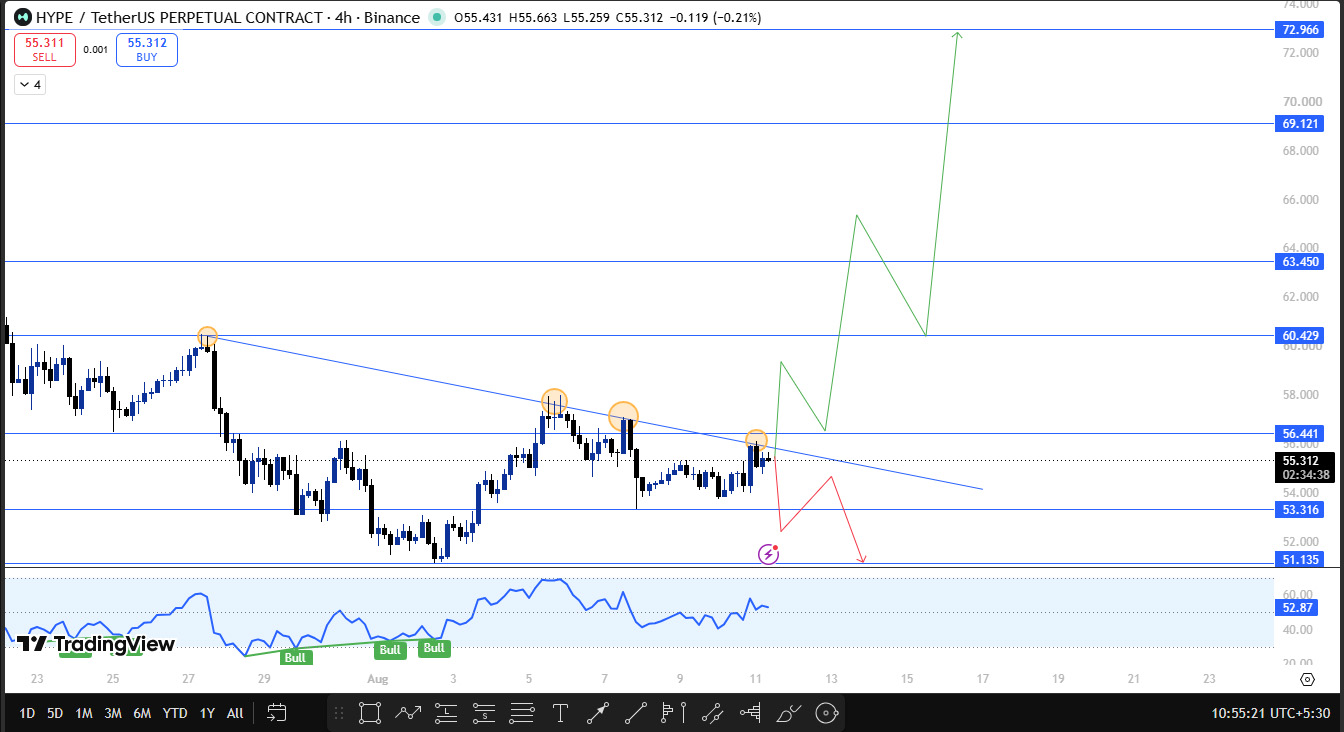Select the 72.966 horizontal line price label
The height and width of the screenshot is (732, 1344).
(1300, 30)
